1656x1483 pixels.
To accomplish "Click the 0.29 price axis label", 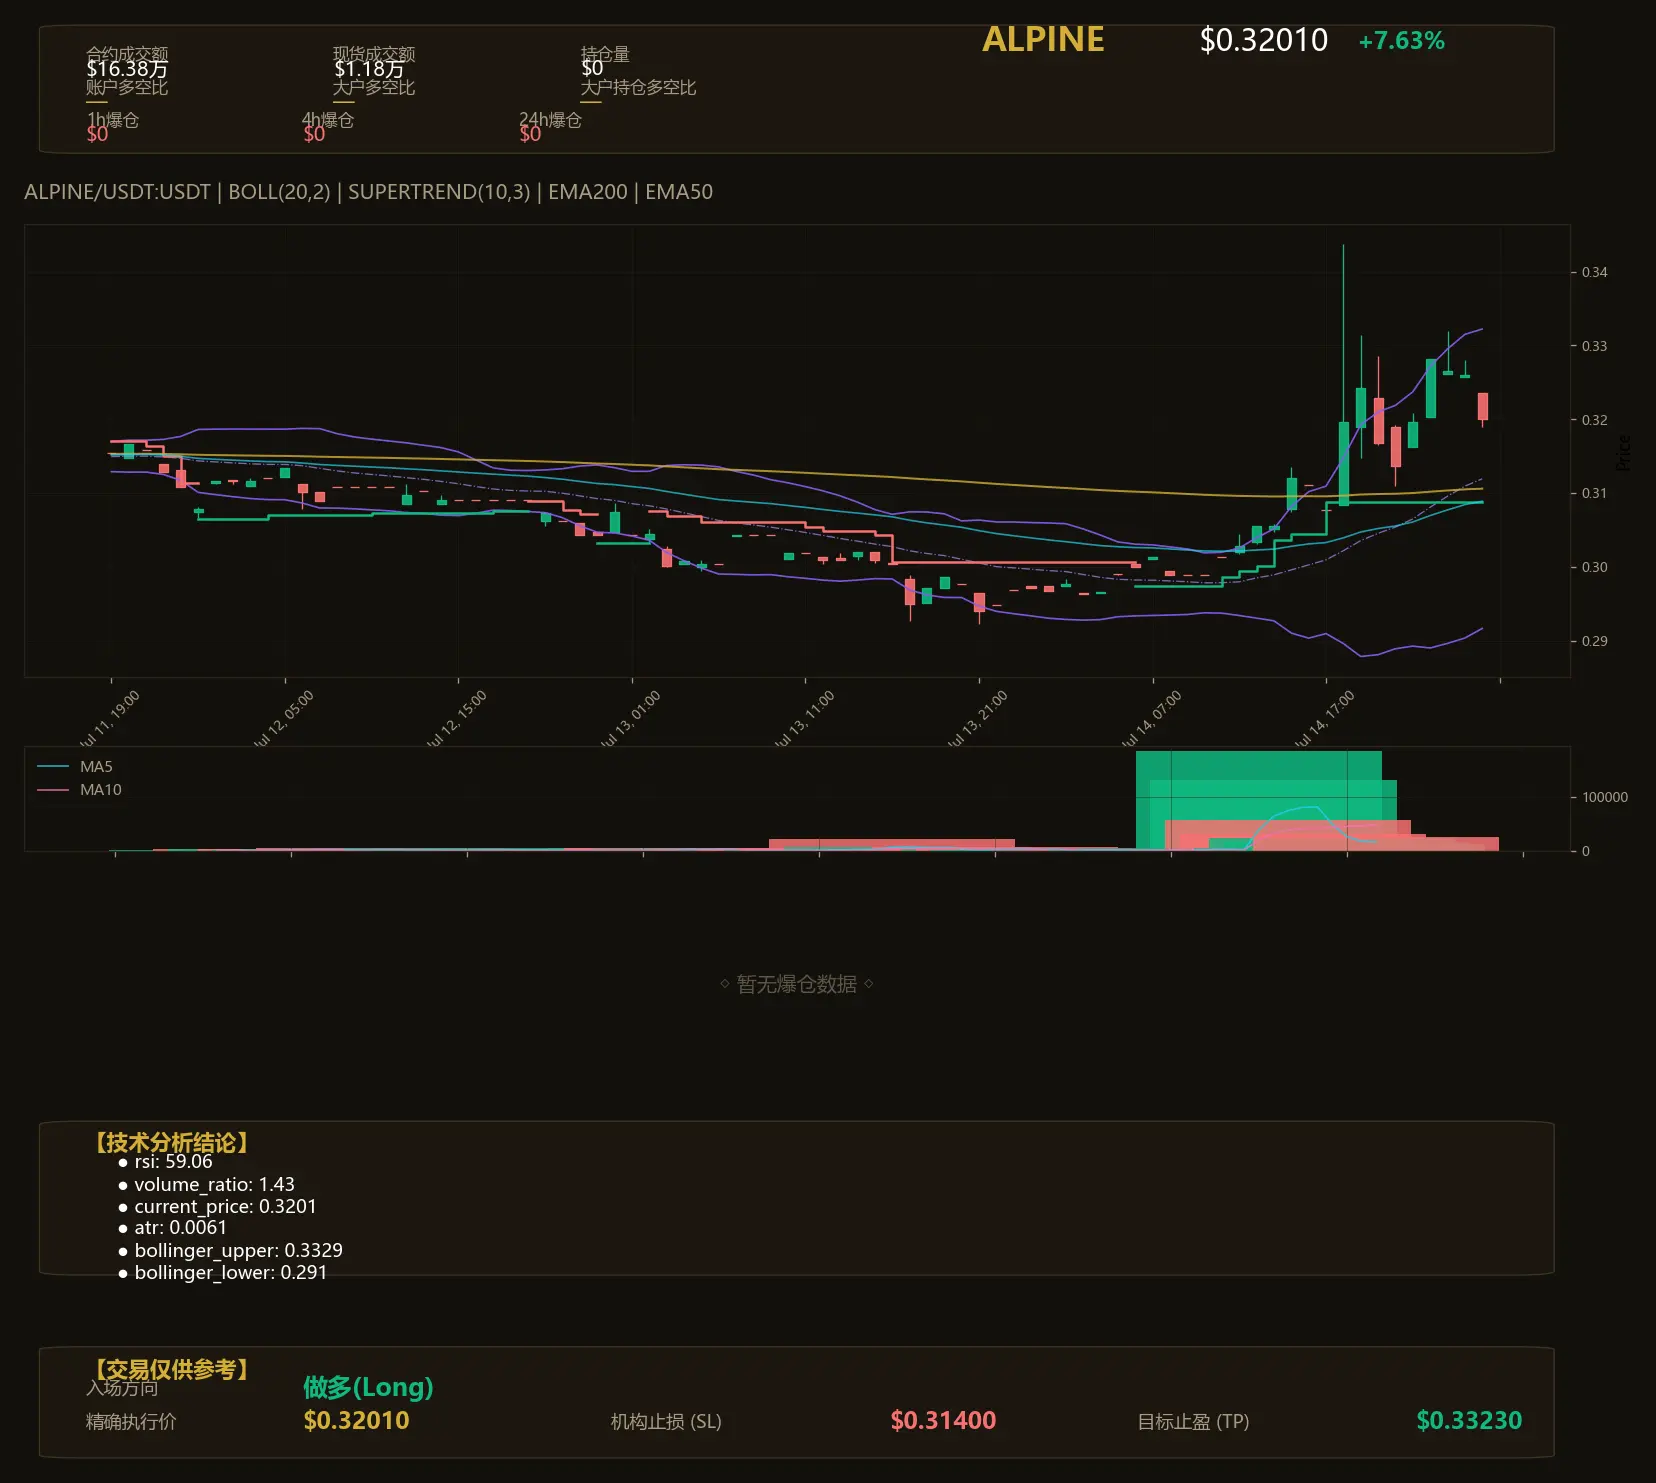I will click(1594, 641).
